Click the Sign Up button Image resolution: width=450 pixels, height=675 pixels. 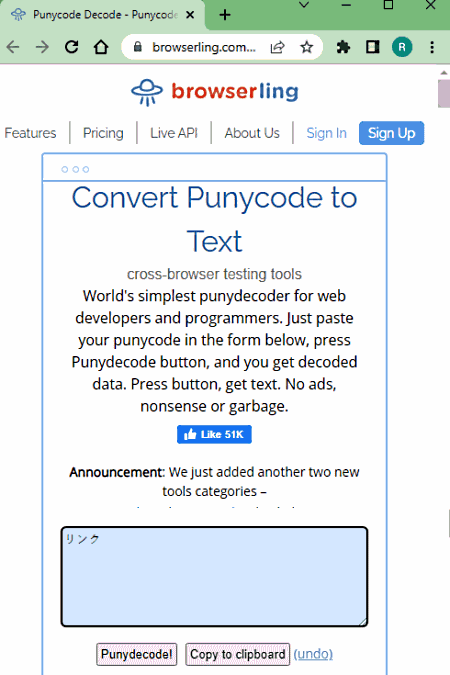[x=391, y=133]
